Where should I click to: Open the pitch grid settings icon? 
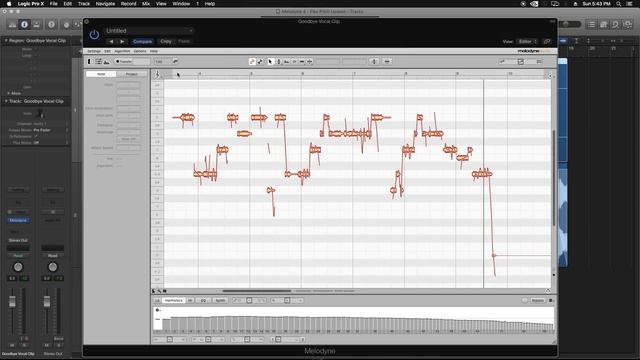pyautogui.click(x=502, y=62)
